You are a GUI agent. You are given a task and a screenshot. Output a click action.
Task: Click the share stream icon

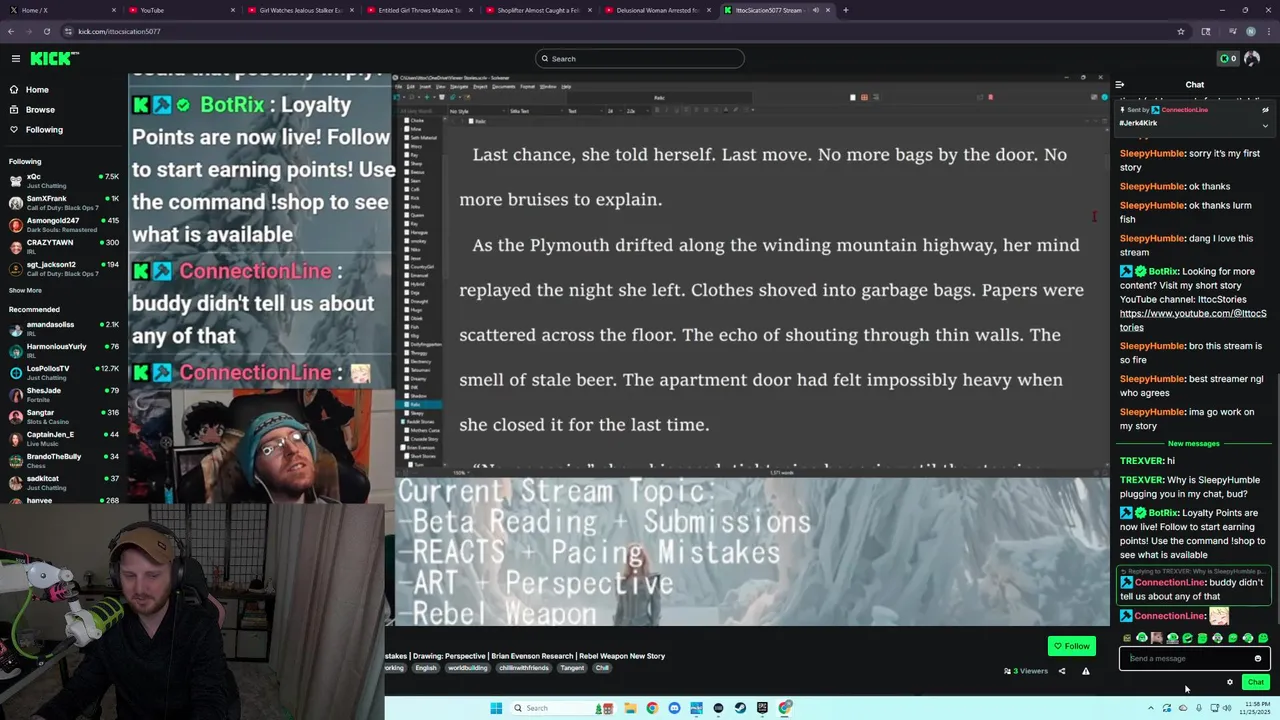1062,671
